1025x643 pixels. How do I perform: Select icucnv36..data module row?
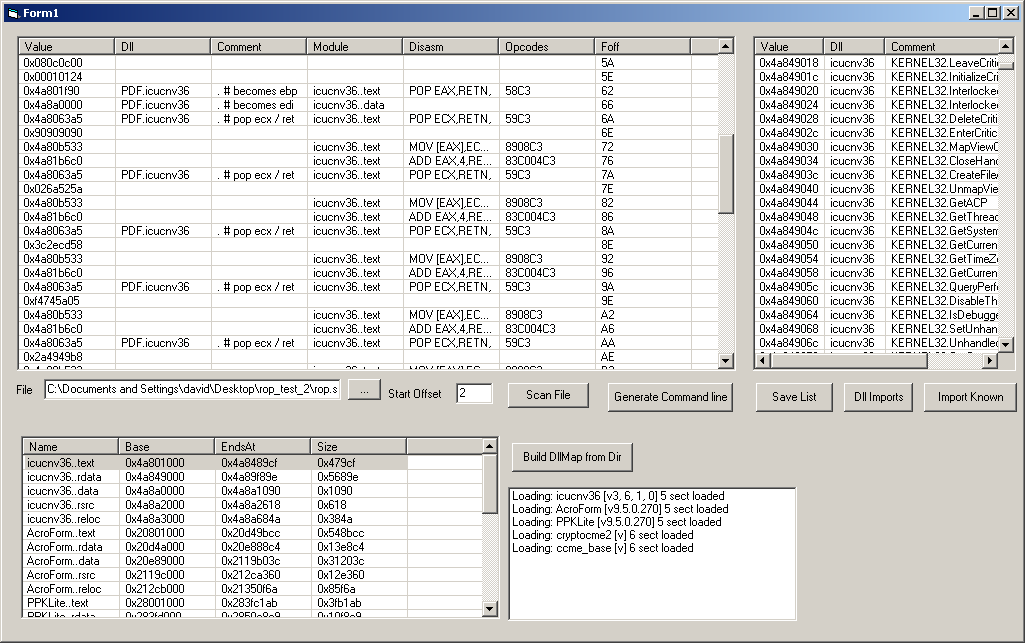(x=252, y=491)
